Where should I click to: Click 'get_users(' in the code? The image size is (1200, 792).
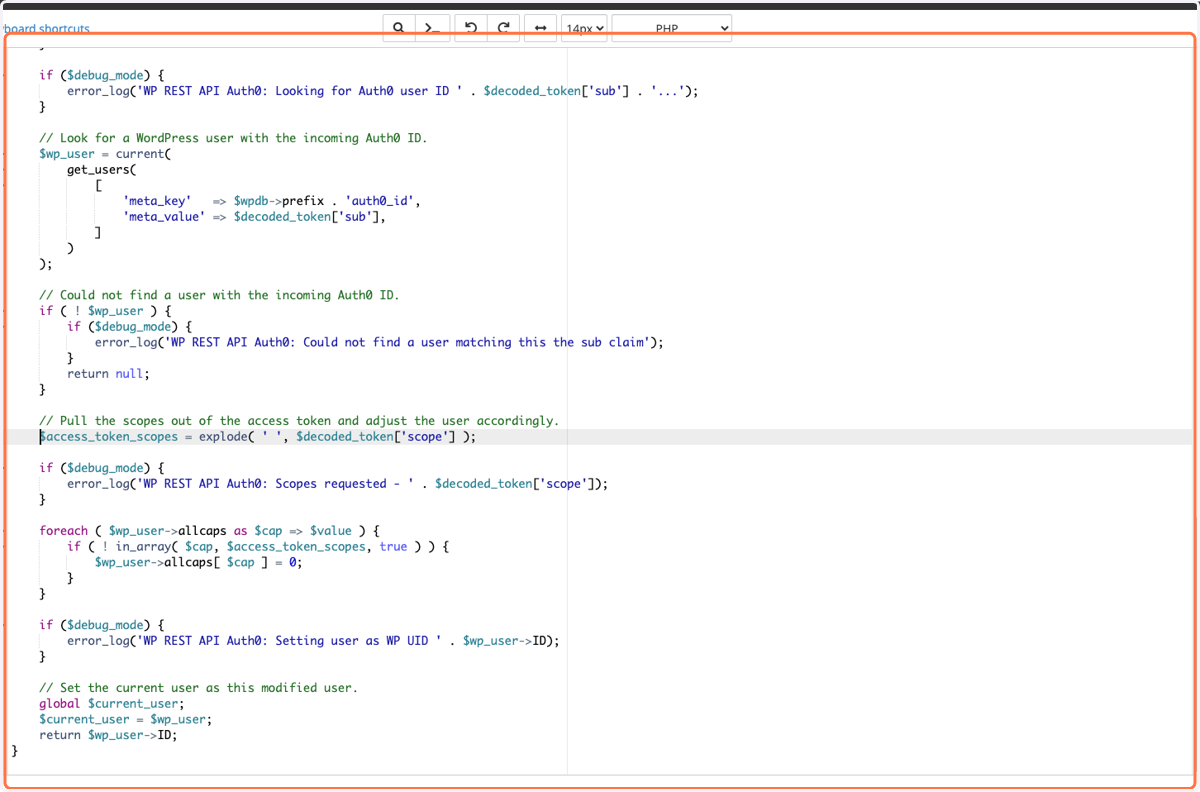[102, 170]
